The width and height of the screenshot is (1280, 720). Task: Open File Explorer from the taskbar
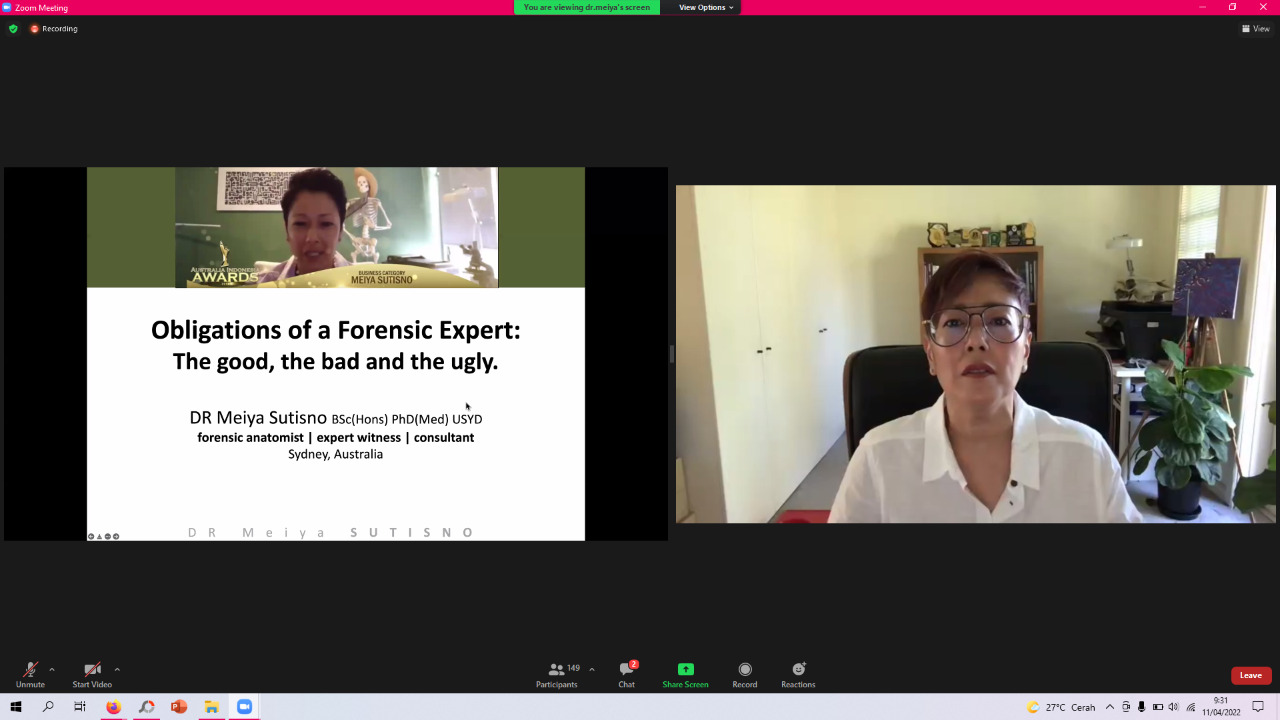212,707
